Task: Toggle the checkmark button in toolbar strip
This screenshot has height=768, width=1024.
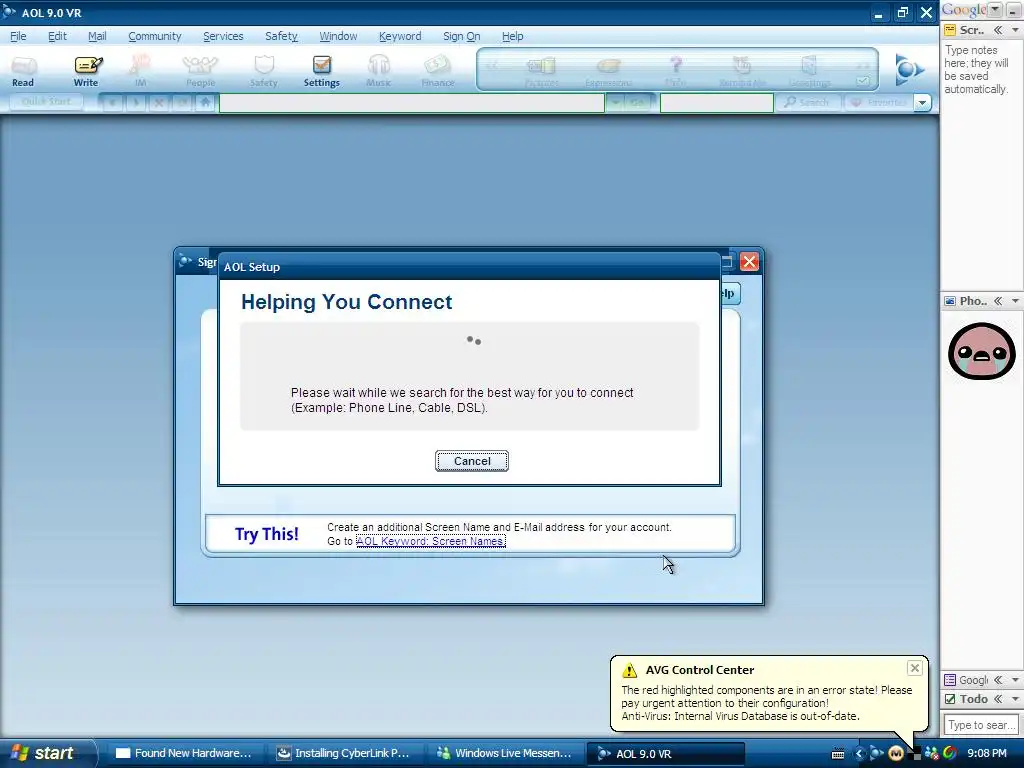Action: (x=863, y=81)
